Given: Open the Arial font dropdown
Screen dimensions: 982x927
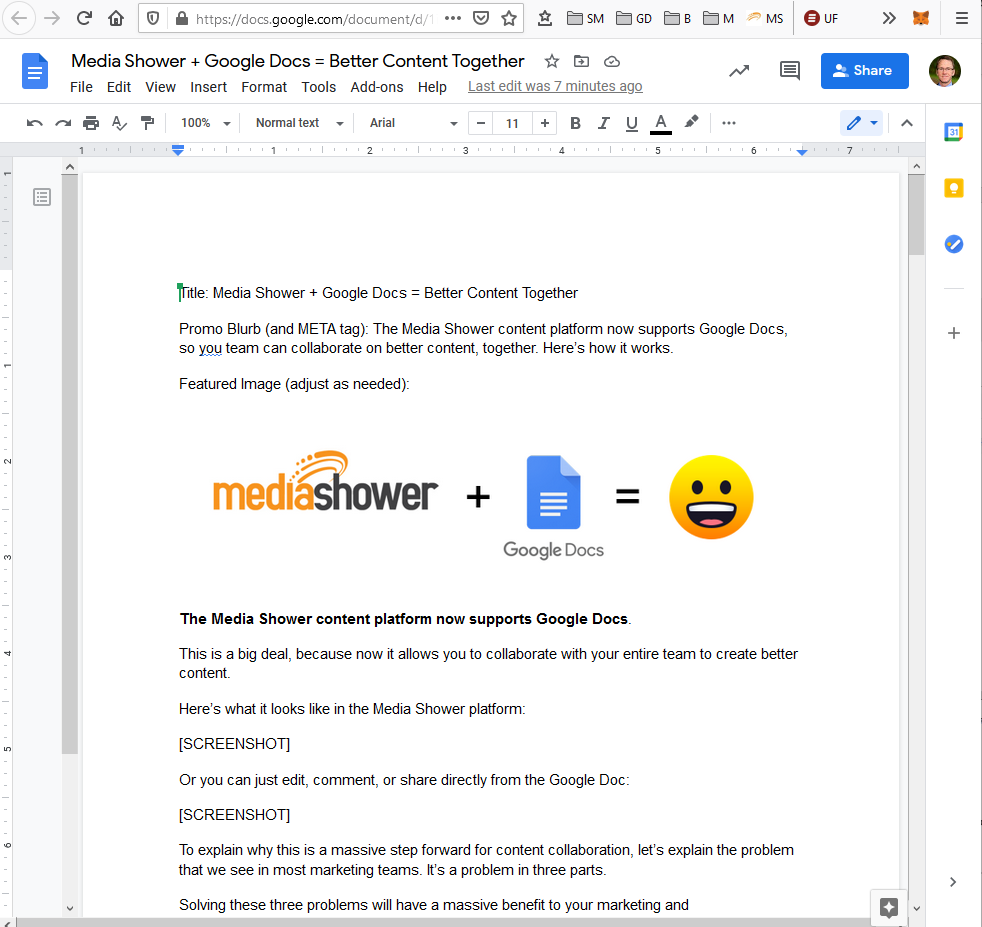Looking at the screenshot, I should pos(413,123).
